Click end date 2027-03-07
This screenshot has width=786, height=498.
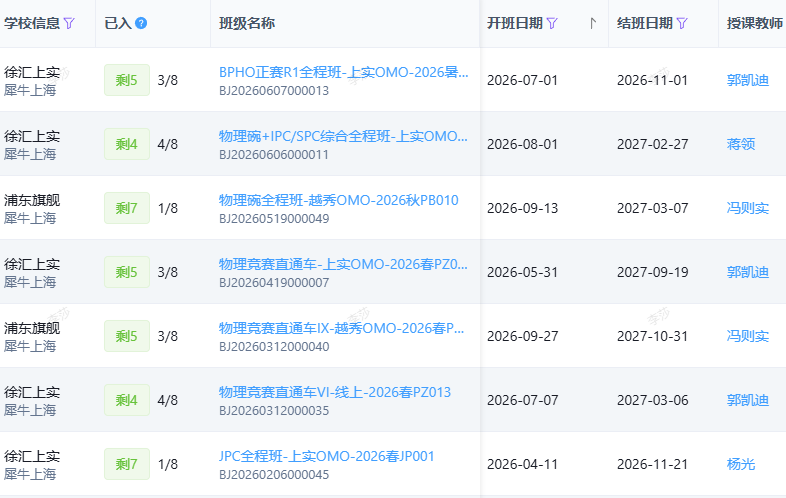point(653,208)
